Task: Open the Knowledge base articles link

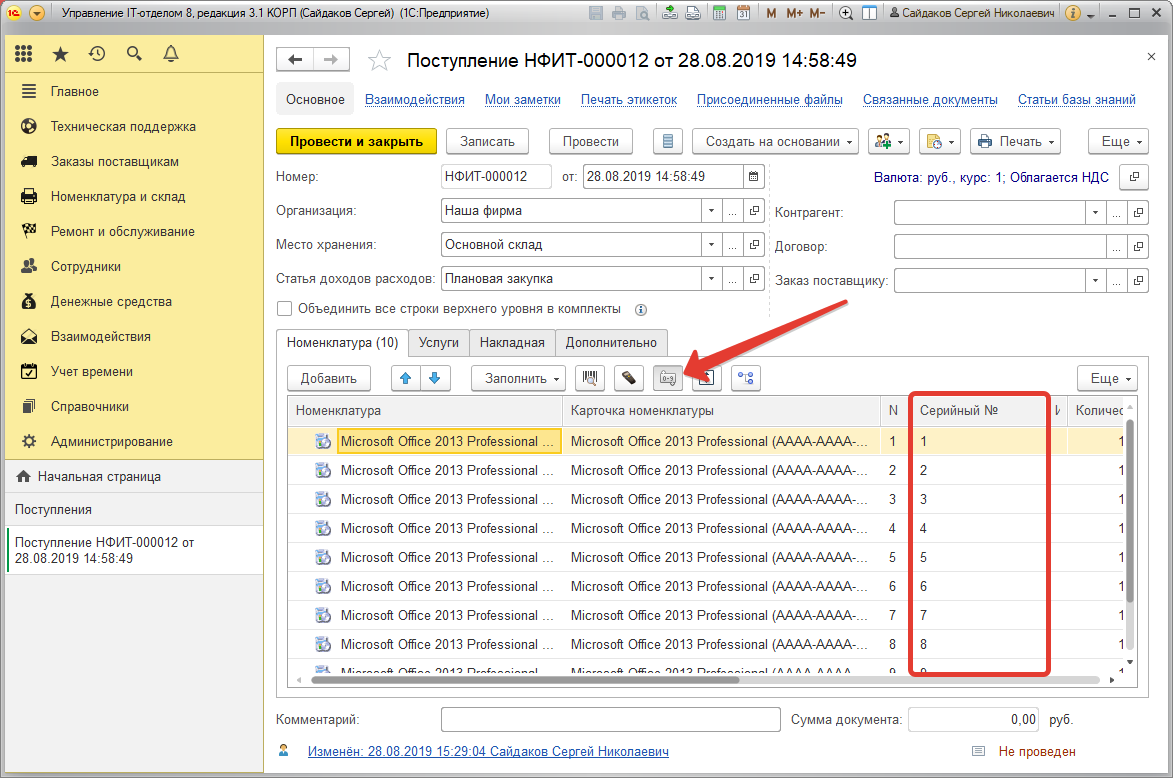Action: (x=1076, y=99)
